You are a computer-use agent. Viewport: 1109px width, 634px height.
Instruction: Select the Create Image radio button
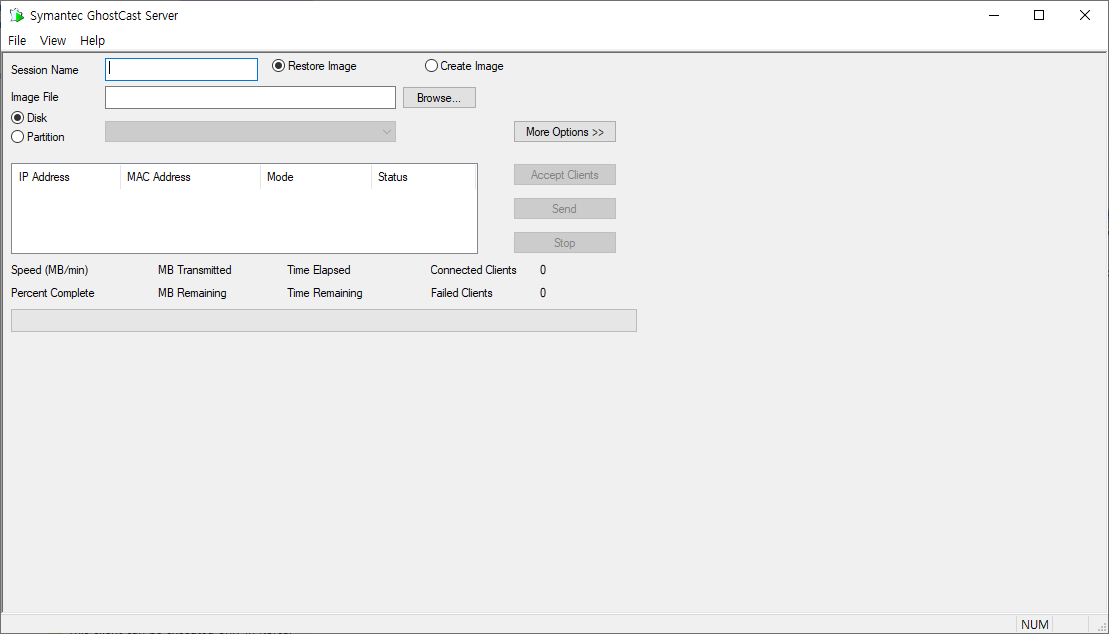(464, 66)
